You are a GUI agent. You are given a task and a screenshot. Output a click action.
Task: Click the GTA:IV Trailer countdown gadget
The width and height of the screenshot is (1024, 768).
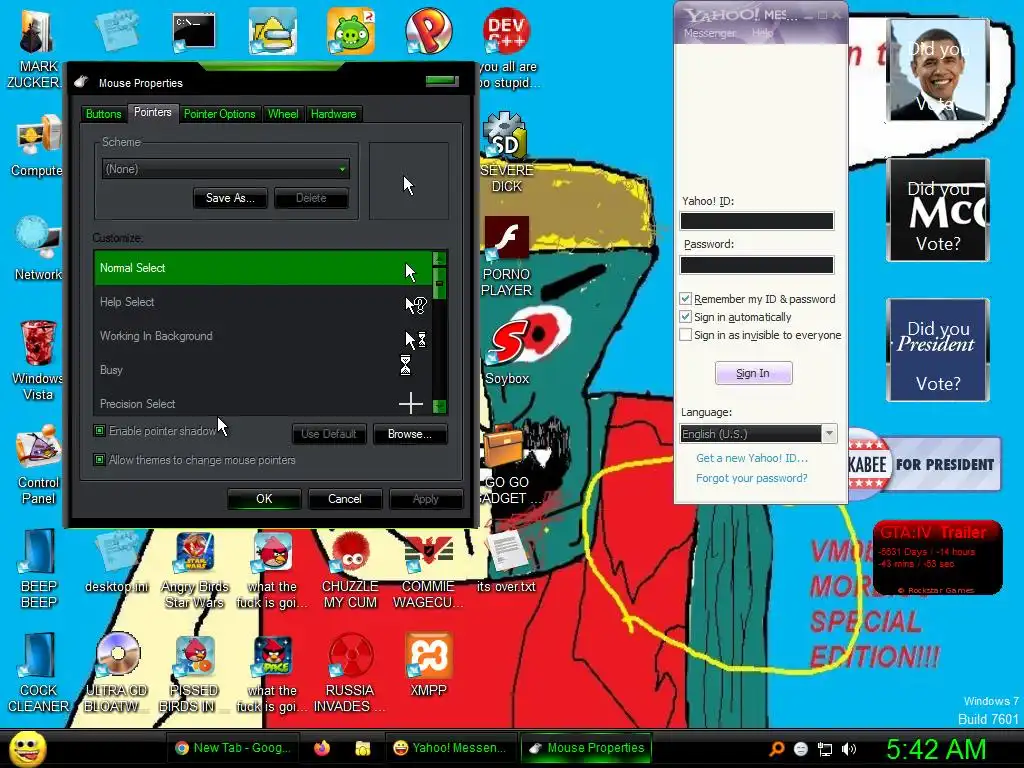937,558
